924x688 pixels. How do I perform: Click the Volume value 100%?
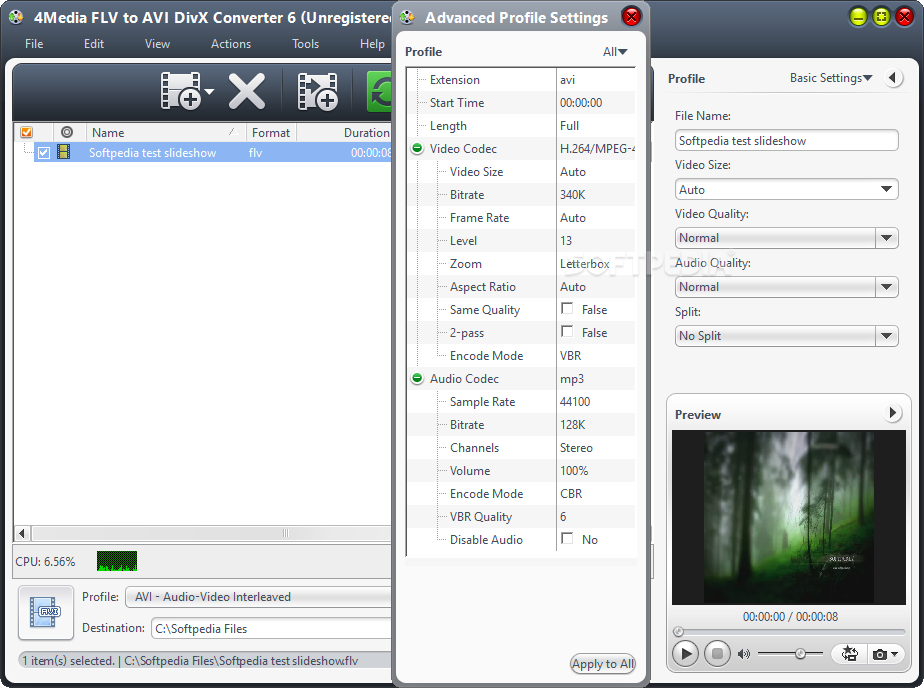[574, 470]
